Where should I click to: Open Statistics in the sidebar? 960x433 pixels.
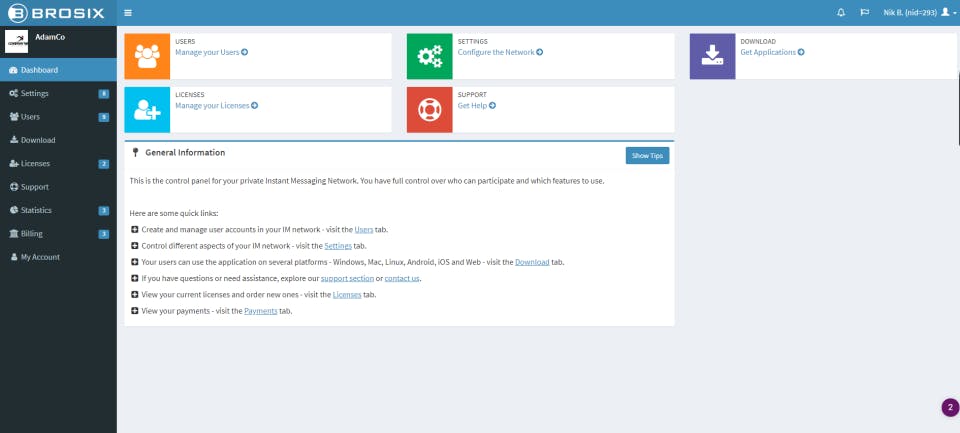click(58, 210)
